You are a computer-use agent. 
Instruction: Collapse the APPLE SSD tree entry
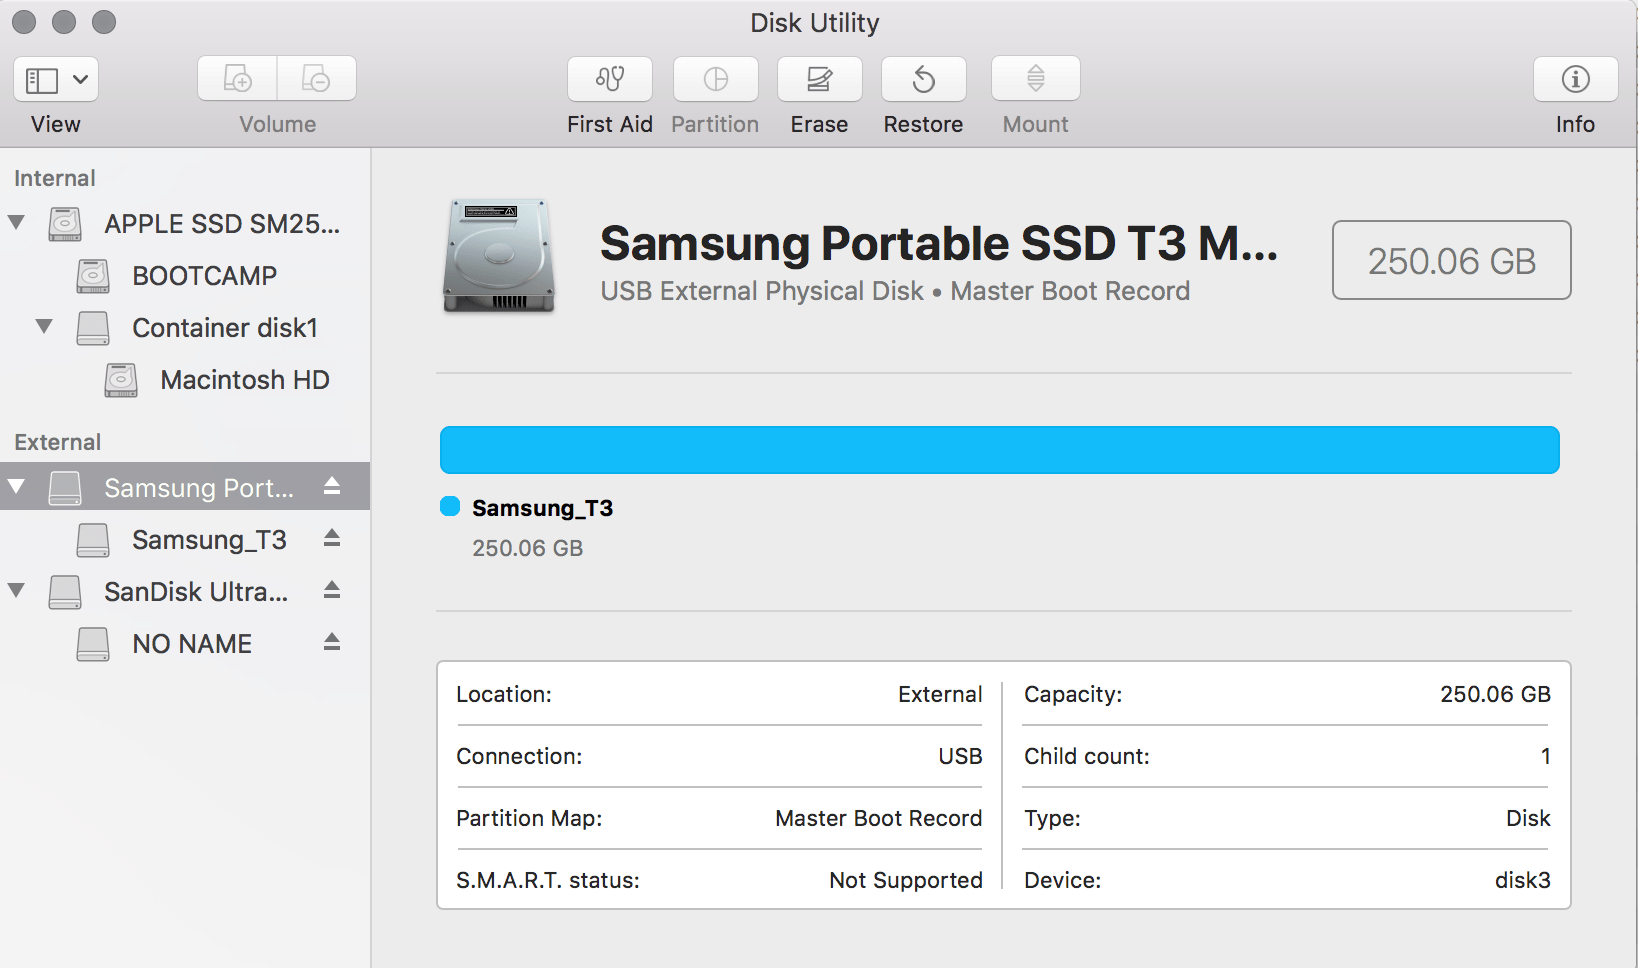click(16, 223)
